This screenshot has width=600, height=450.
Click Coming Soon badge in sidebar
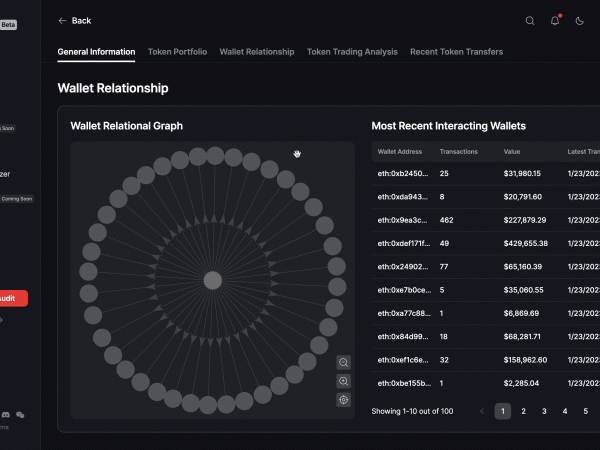(16, 199)
